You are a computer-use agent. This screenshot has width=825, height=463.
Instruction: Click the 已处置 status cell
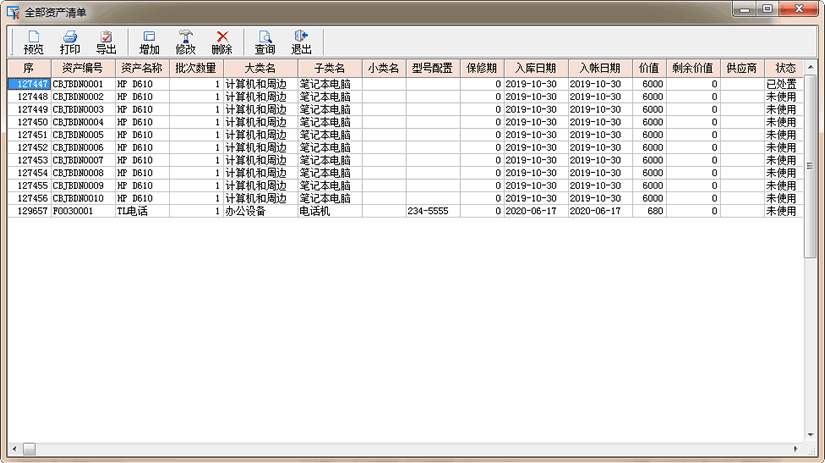781,84
